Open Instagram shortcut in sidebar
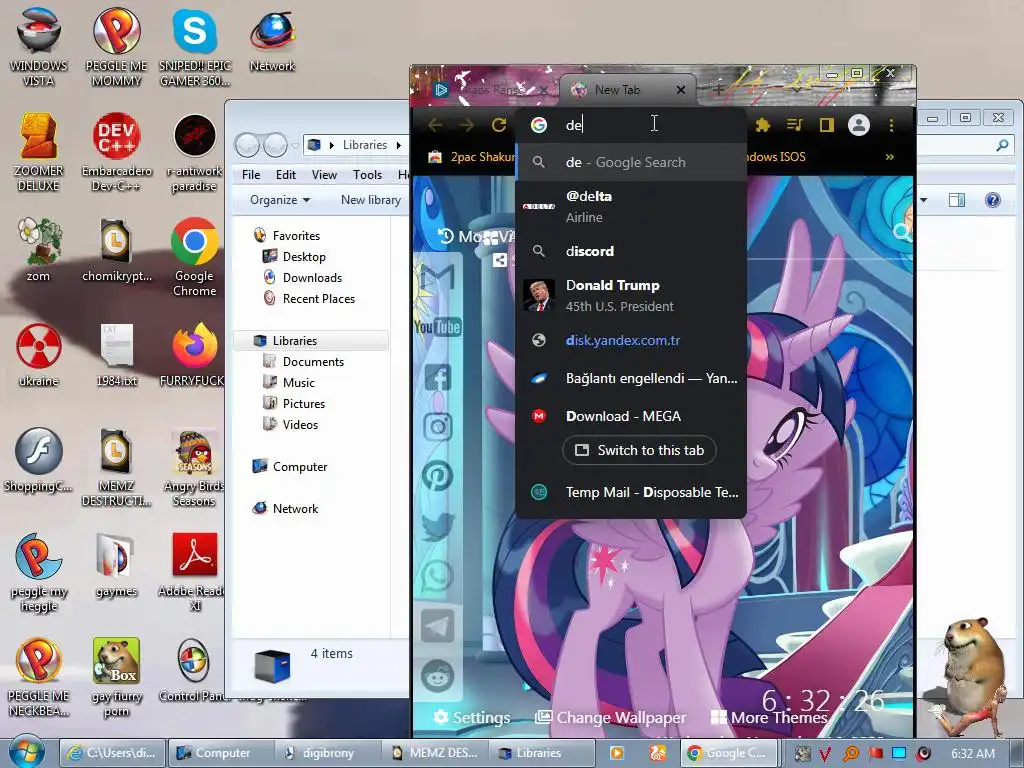This screenshot has width=1024, height=768. click(438, 427)
